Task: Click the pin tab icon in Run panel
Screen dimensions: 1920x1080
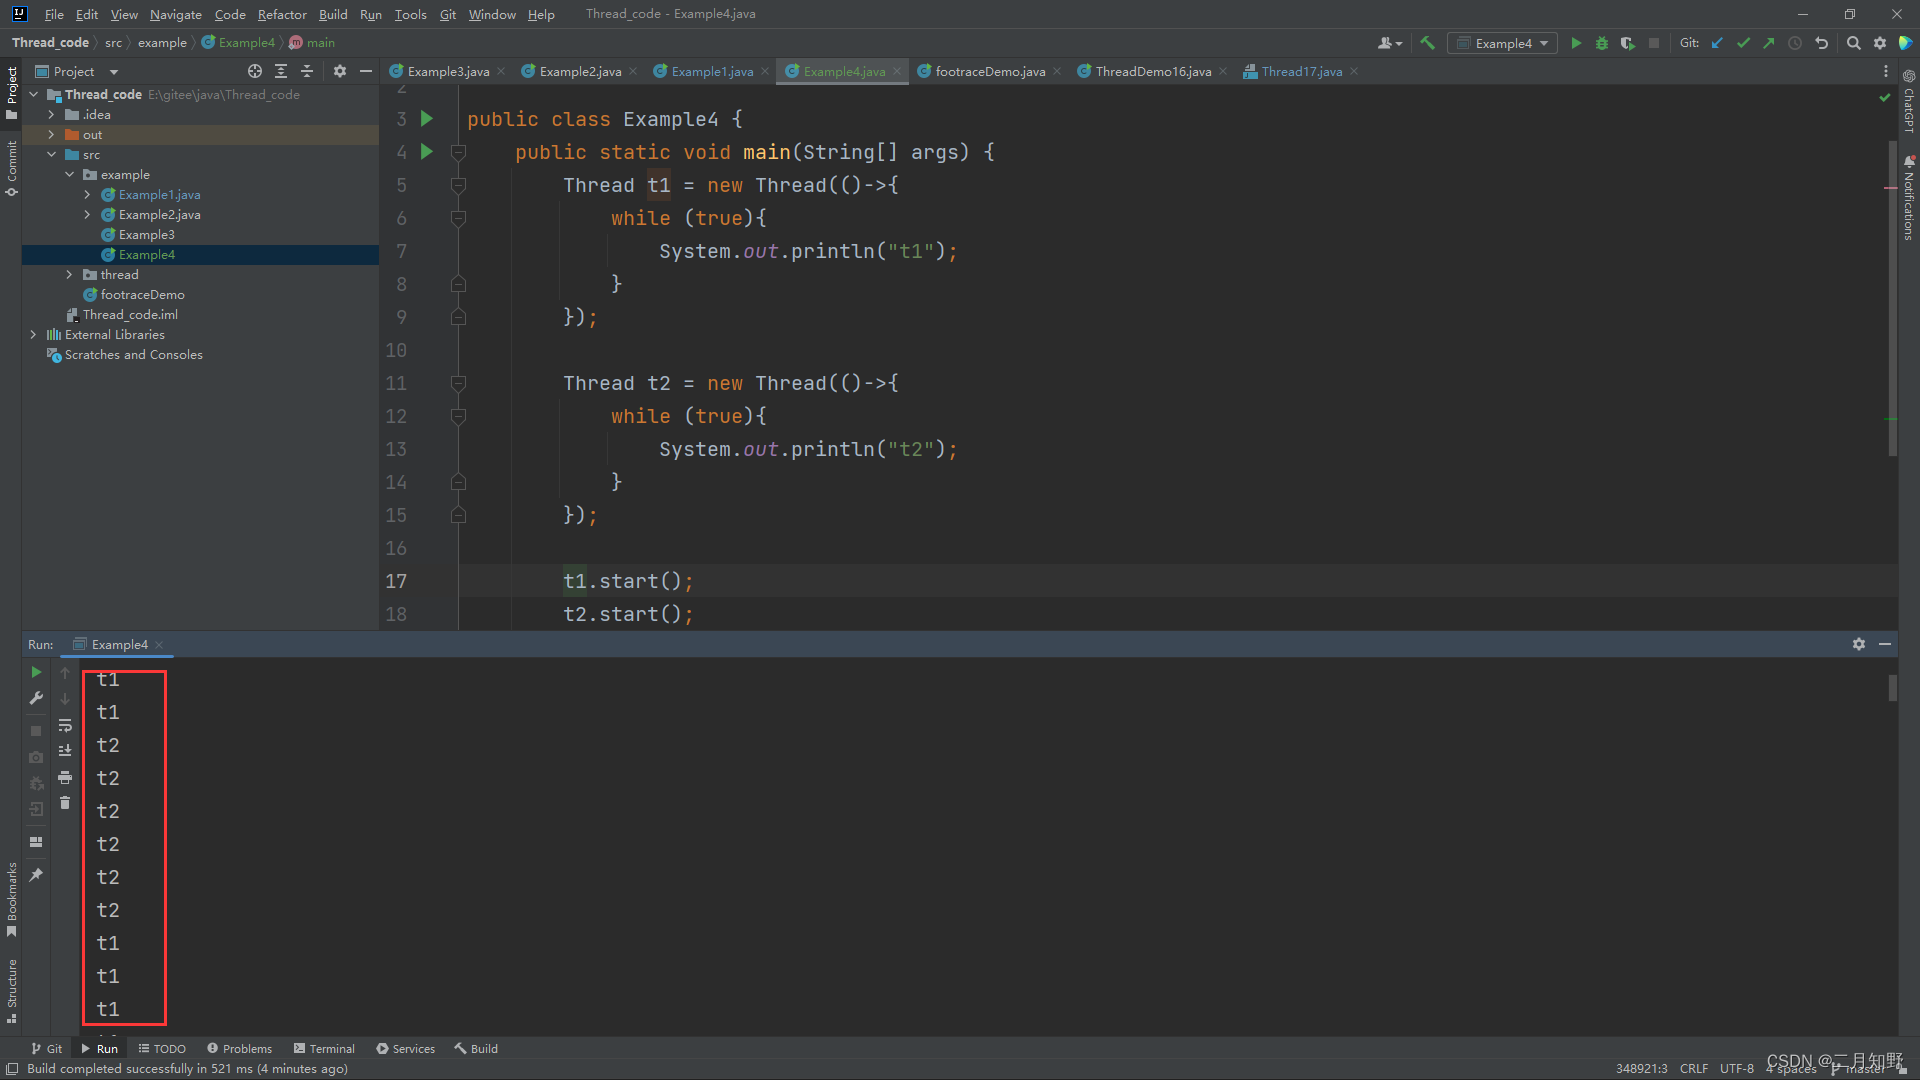Action: 36,875
